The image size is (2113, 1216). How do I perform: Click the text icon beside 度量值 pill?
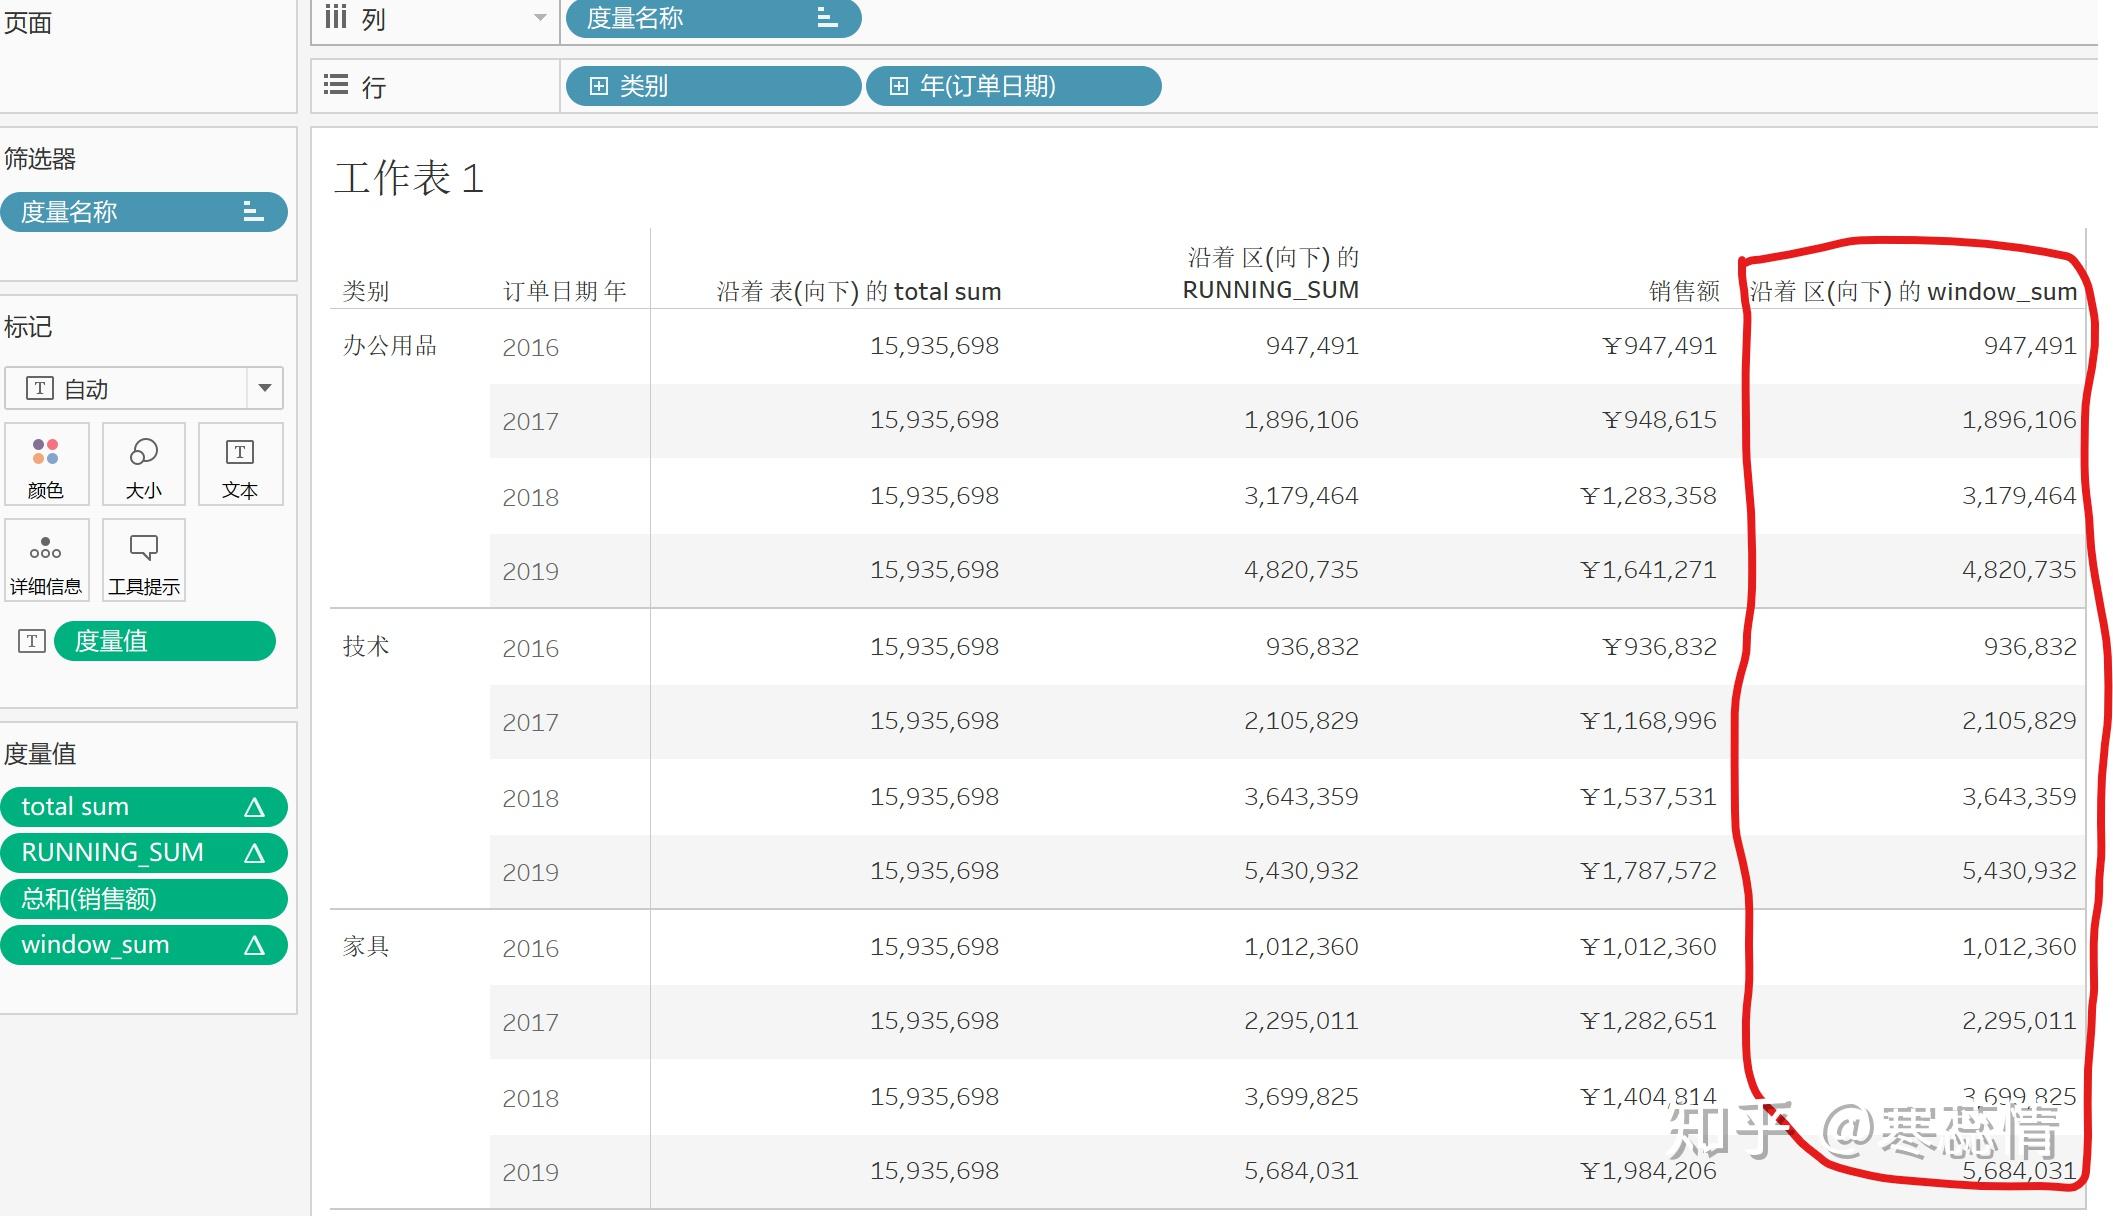click(32, 641)
